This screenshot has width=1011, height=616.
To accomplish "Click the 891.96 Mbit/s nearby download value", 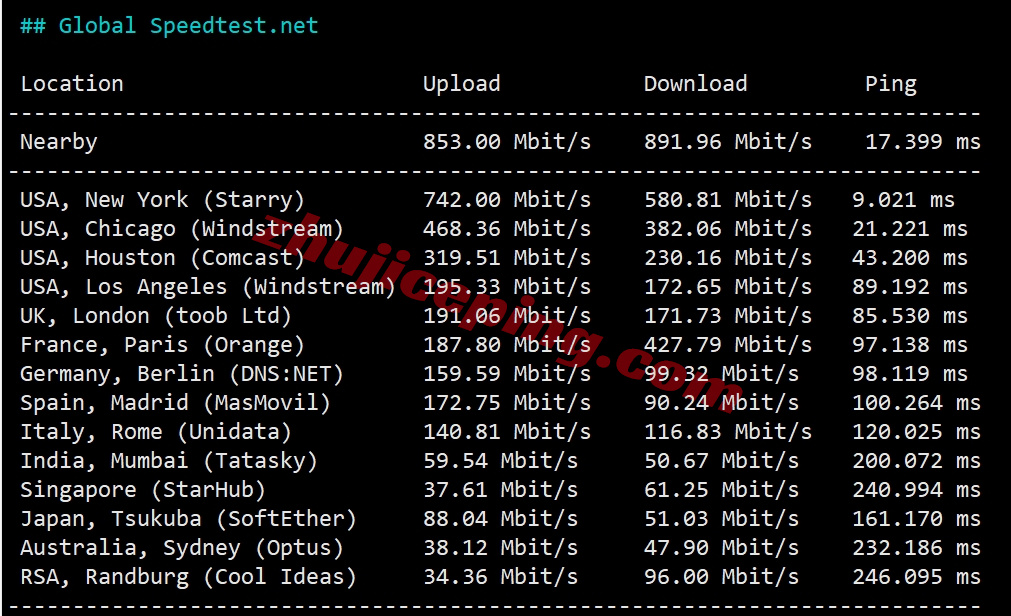I will coord(728,142).
